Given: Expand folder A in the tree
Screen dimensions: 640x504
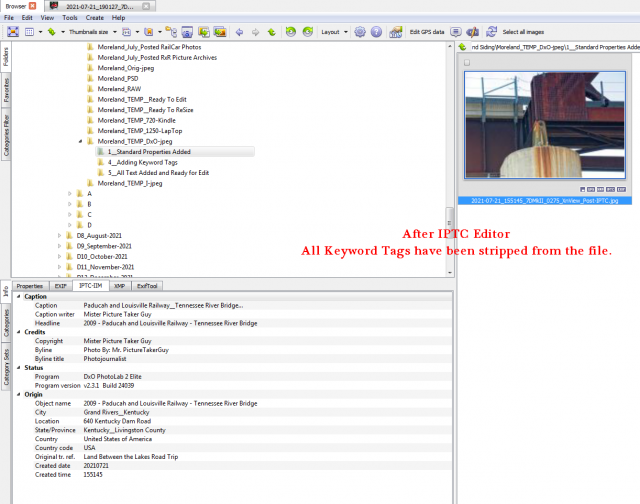Looking at the screenshot, I should pyautogui.click(x=70, y=193).
